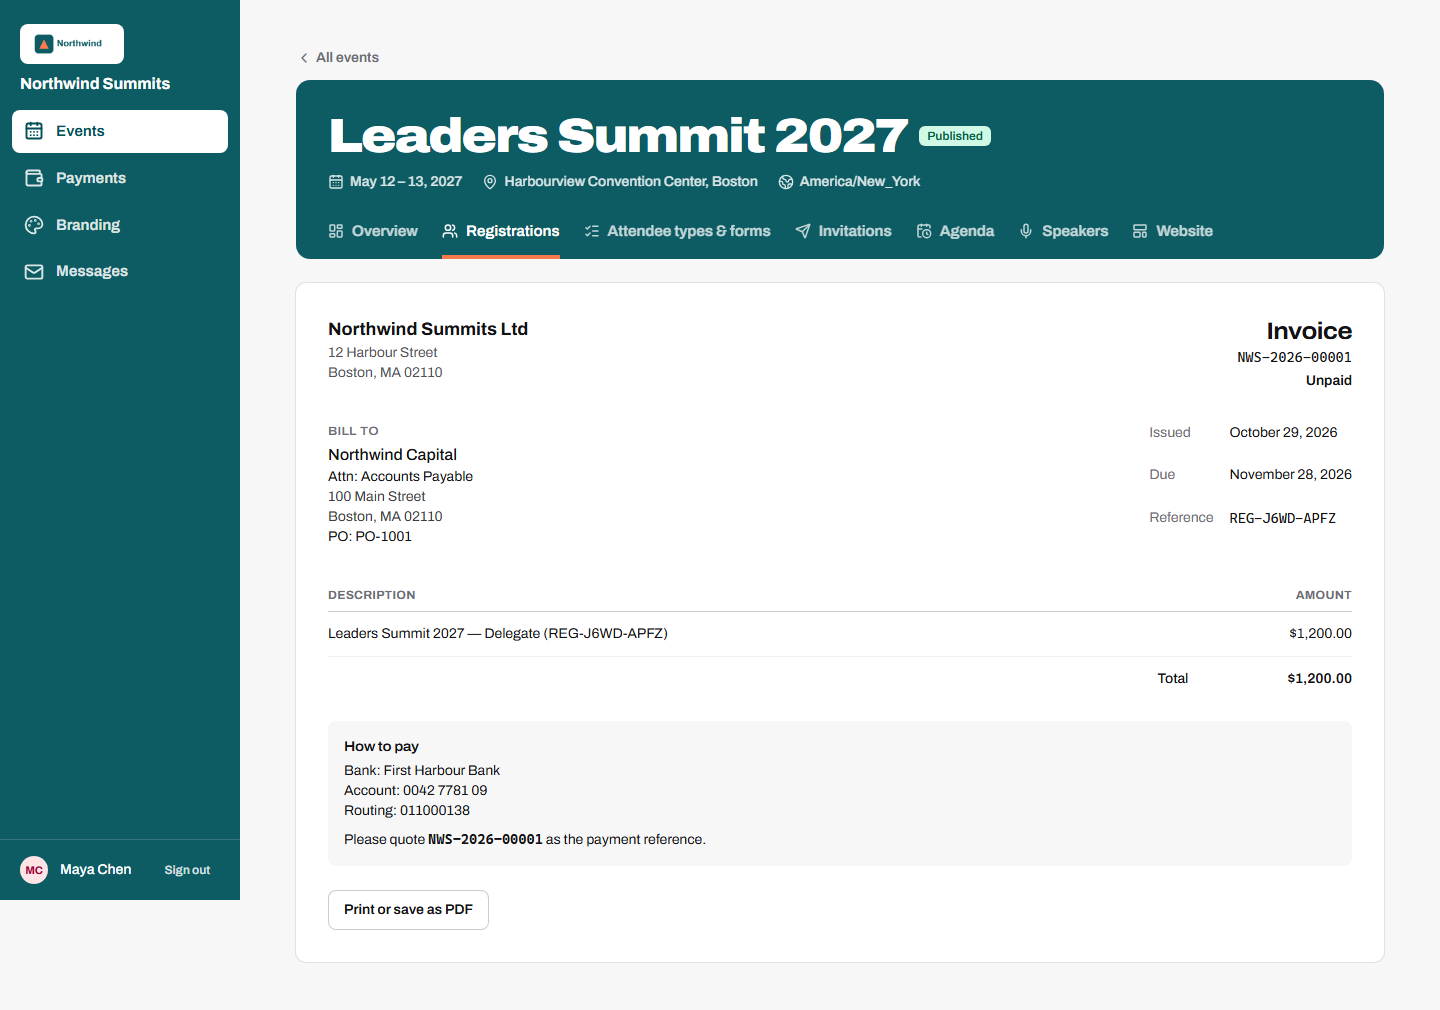
Task: Click the Speakers microphone icon
Action: 1026,231
